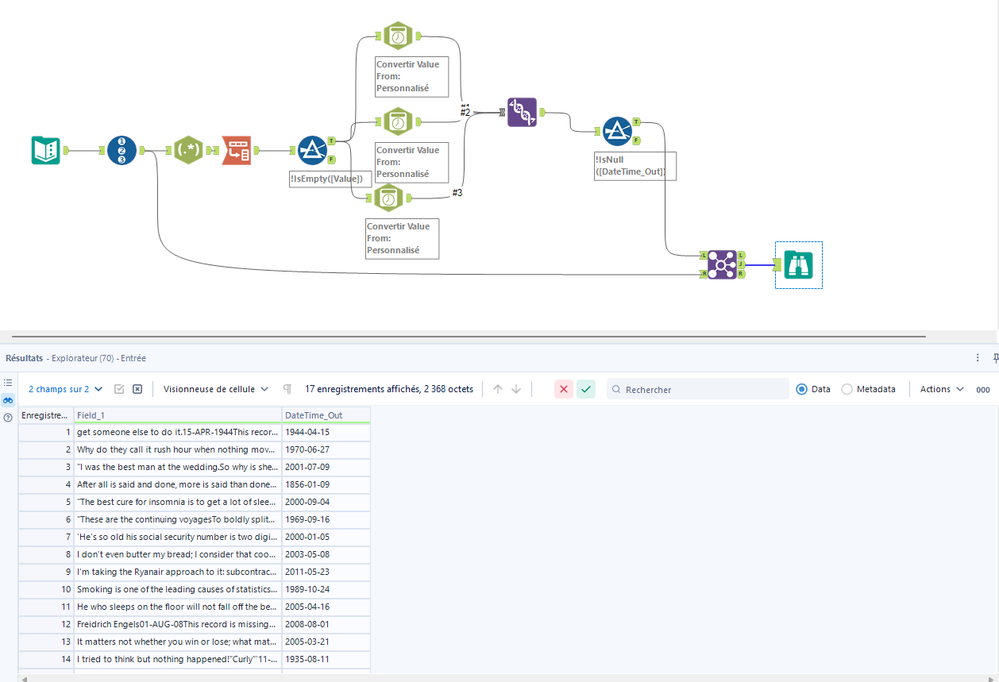Click cell starting 'Friedrich Engels01-AUG-08'
The width and height of the screenshot is (999, 682).
178,625
